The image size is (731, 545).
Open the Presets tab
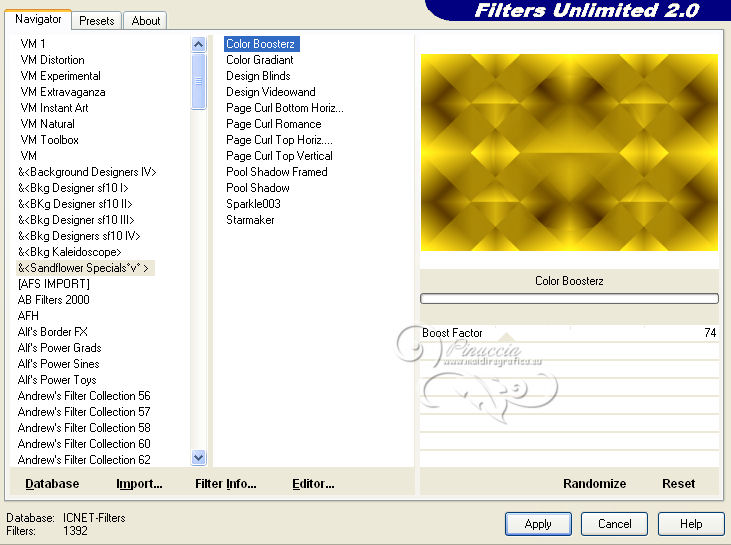click(97, 21)
